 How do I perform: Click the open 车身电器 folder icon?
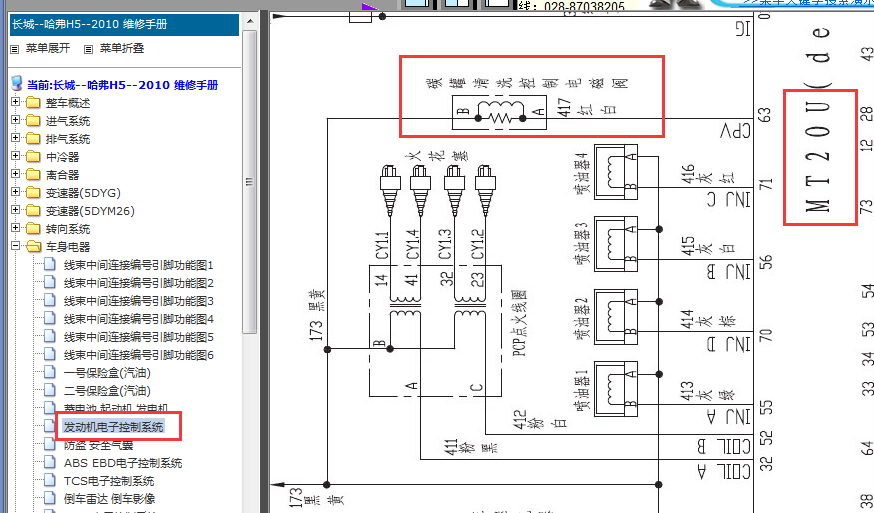point(33,246)
